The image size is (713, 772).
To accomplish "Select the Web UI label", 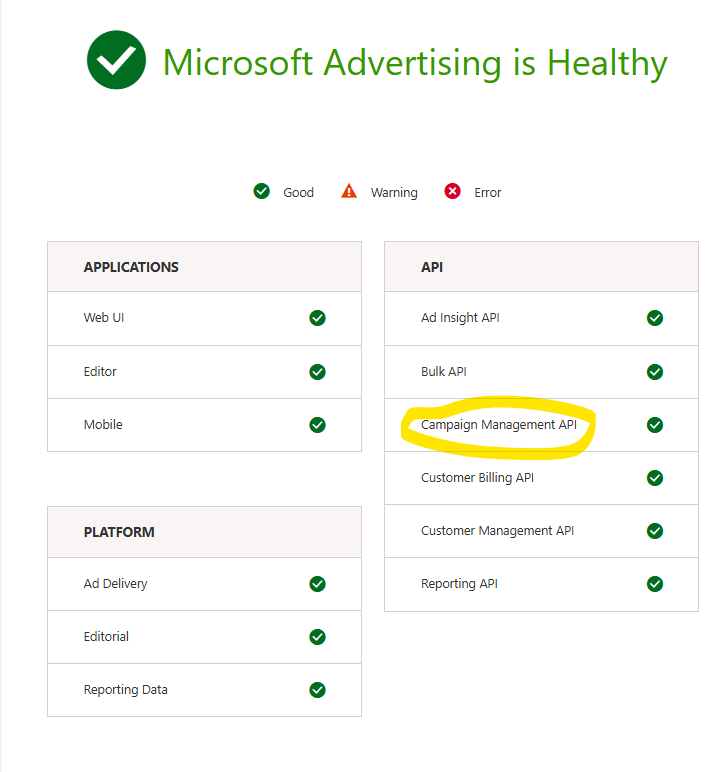I will click(104, 318).
